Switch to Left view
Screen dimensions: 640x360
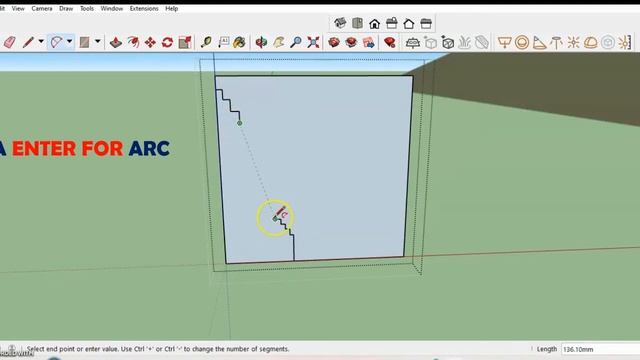(426, 23)
